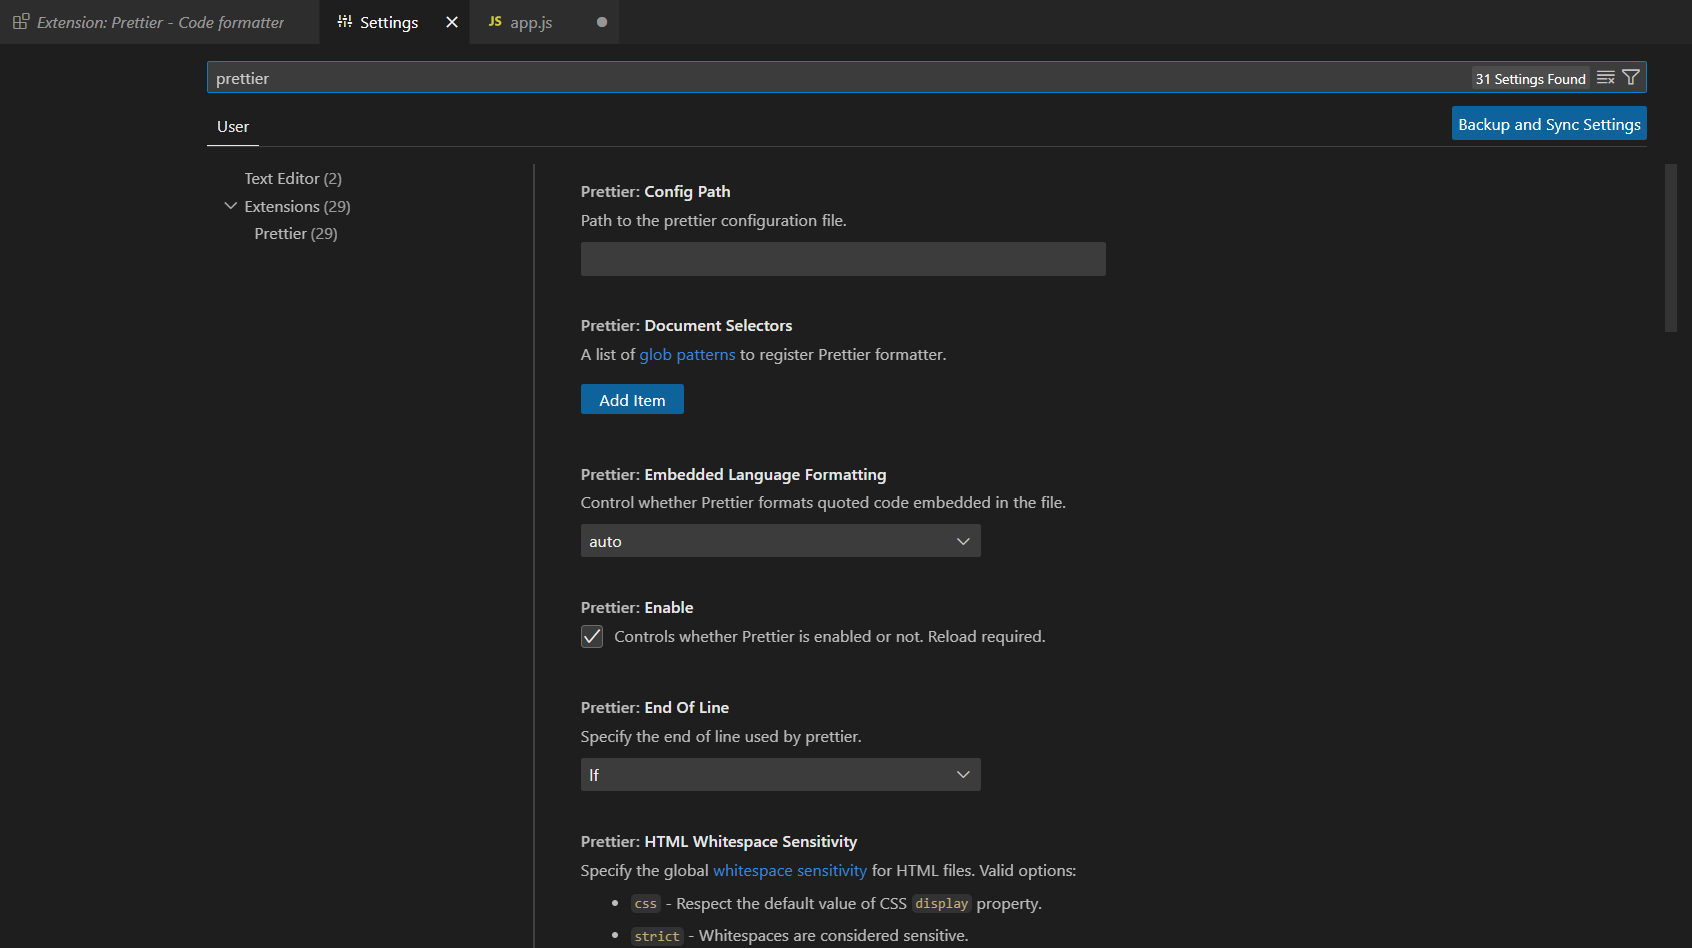Image resolution: width=1692 pixels, height=948 pixels.
Task: Open Embedded Language Formatting dropdown
Action: click(780, 541)
